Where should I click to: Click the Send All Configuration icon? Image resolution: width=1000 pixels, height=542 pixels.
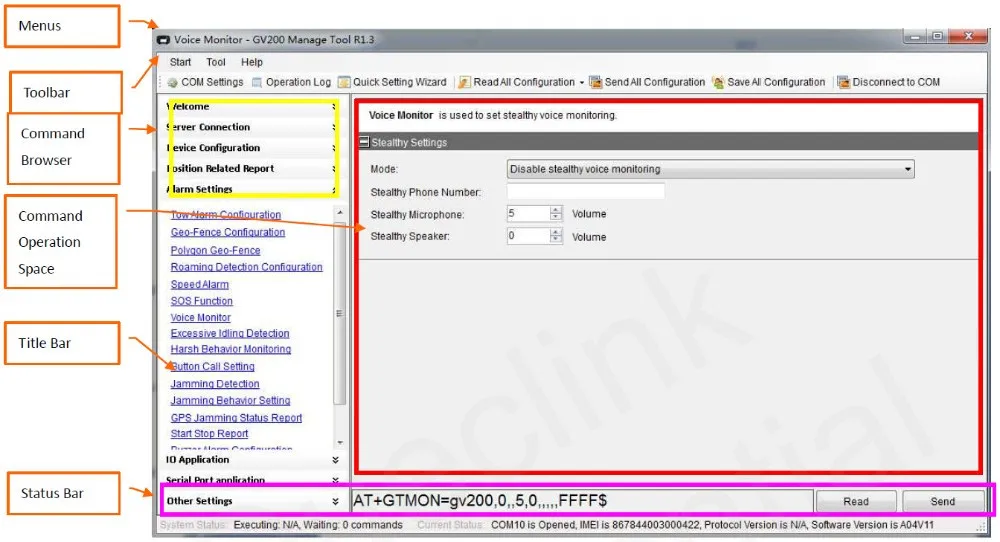596,82
